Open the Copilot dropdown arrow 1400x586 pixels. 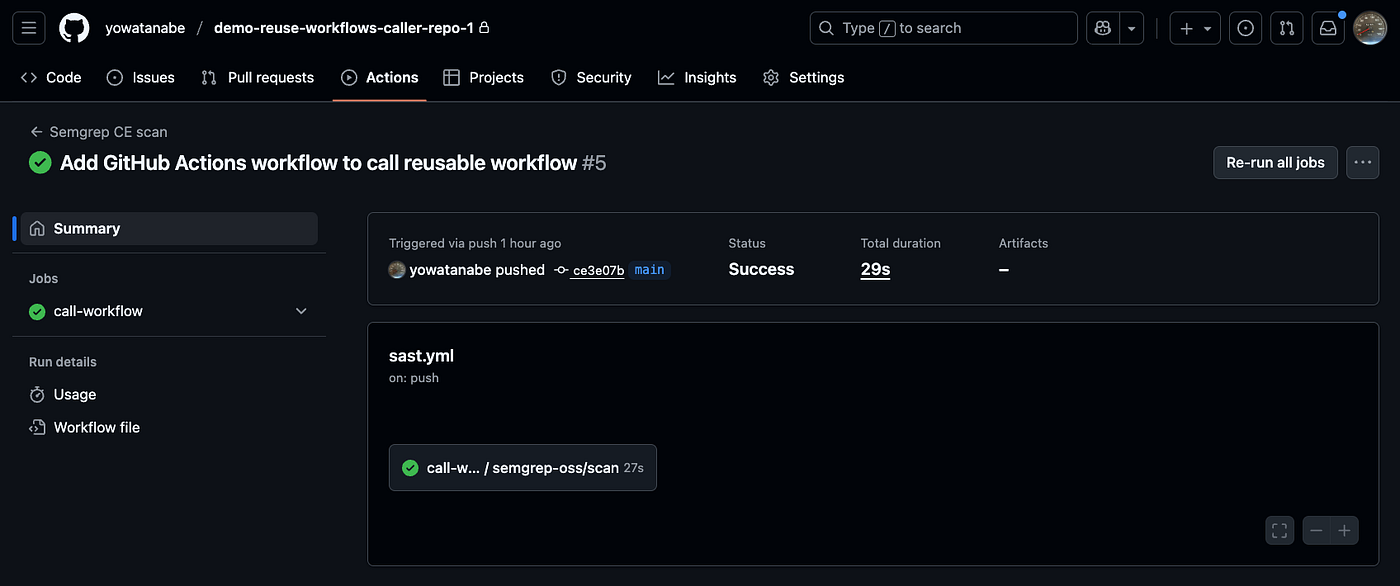pyautogui.click(x=1132, y=28)
